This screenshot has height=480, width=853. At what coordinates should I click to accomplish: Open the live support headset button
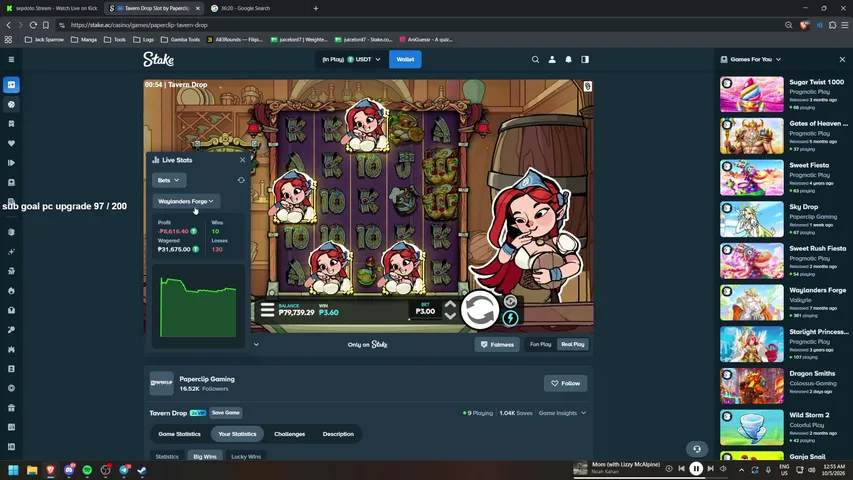[697, 449]
